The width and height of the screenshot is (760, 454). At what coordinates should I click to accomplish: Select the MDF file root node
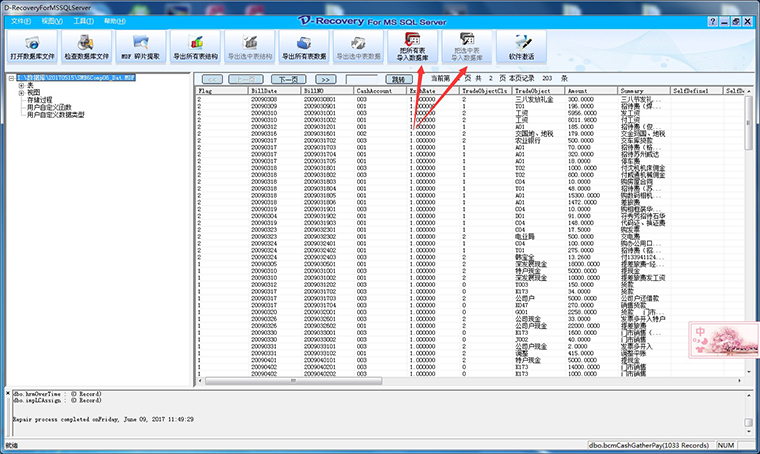pyautogui.click(x=76, y=78)
